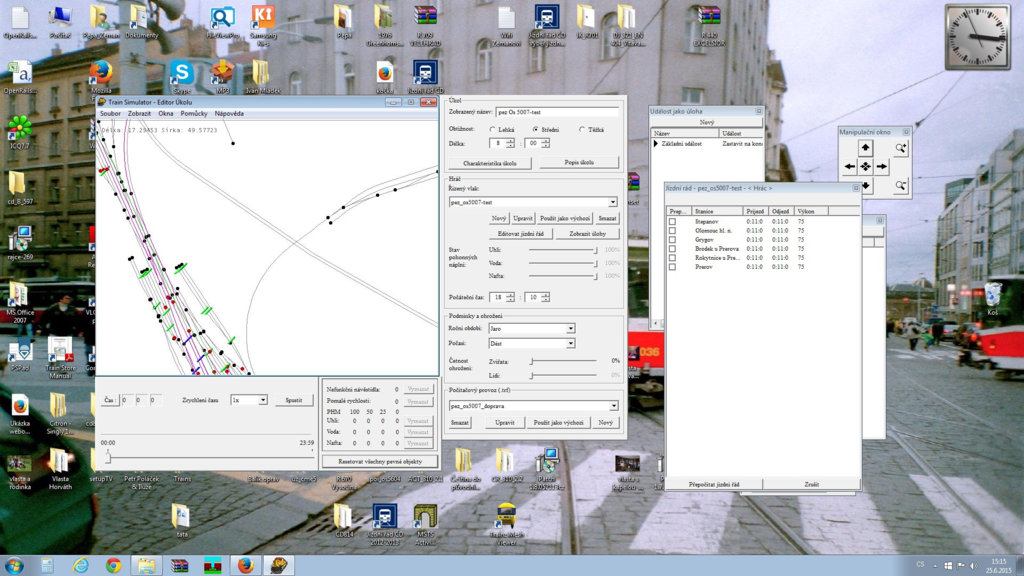1024x576 pixels.
Task: Tick the Prerov station checkbox
Action: [x=672, y=267]
